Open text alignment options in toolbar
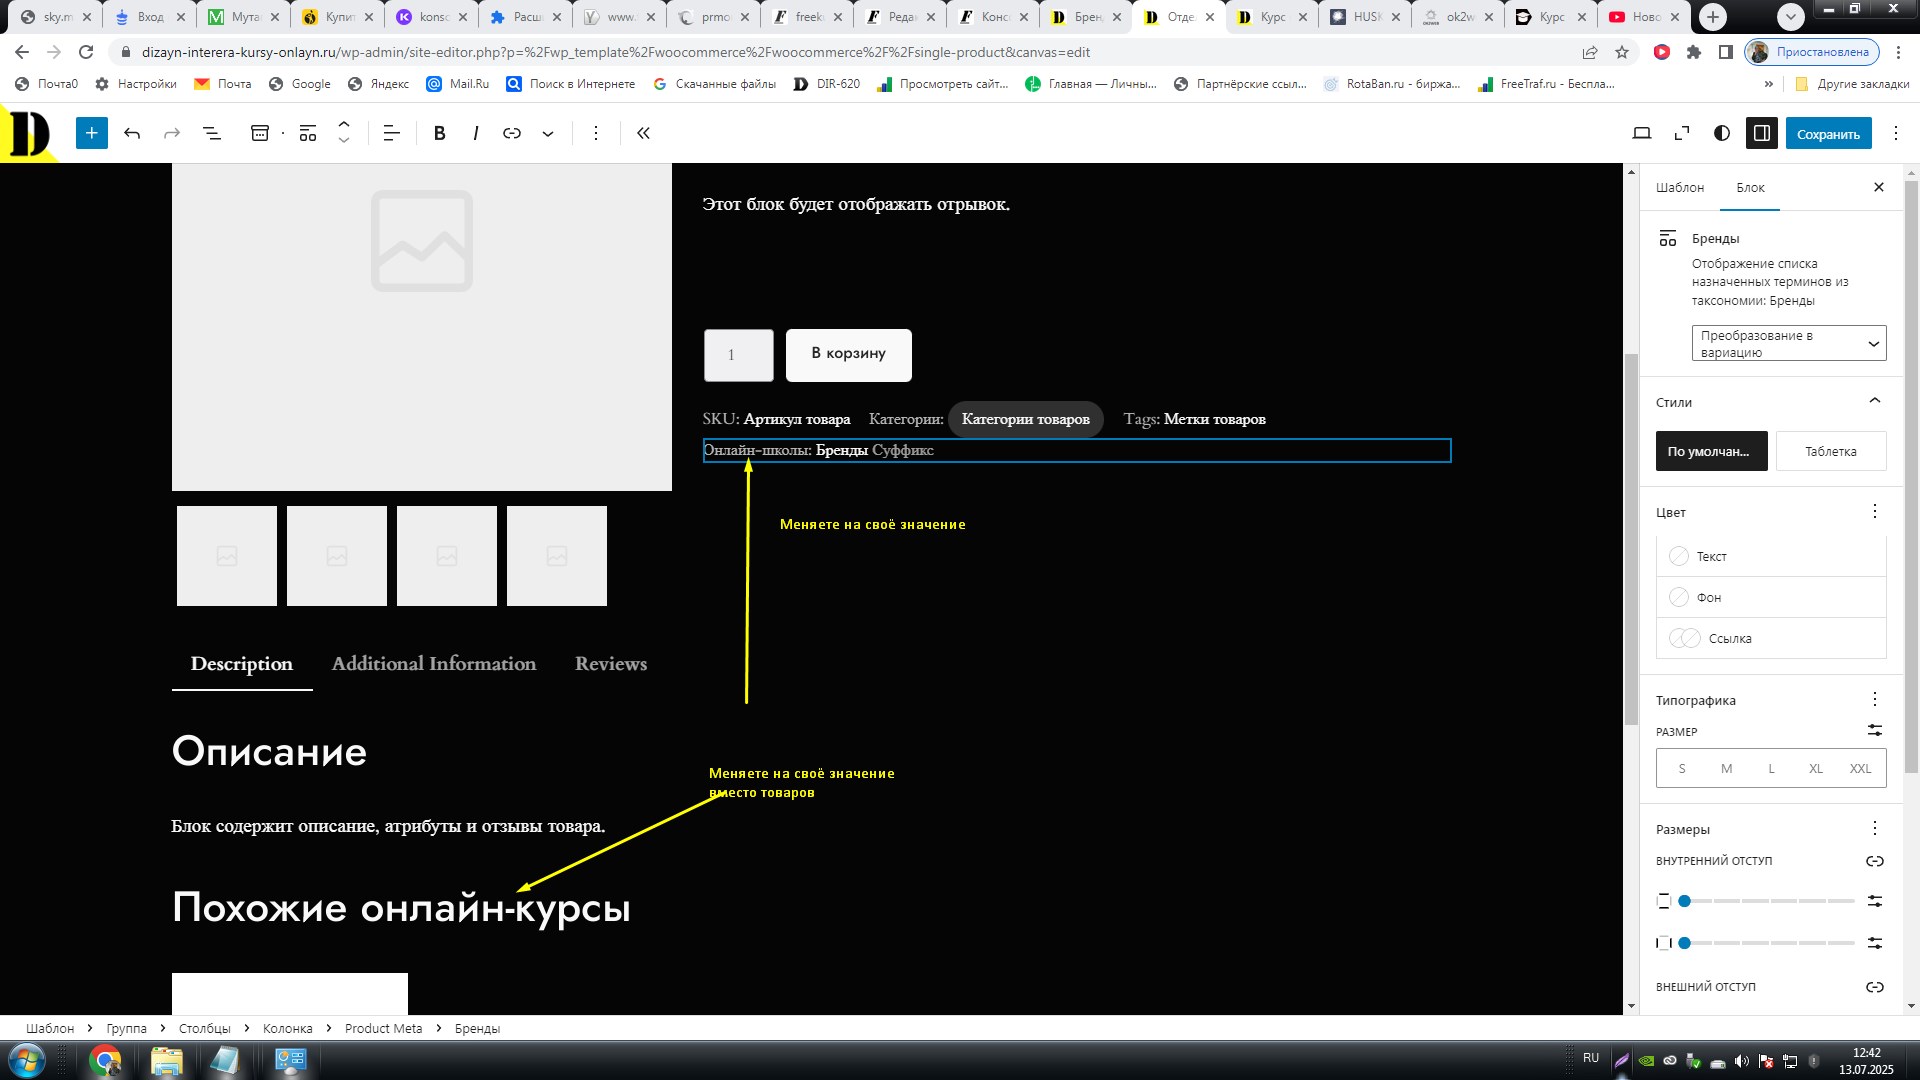1920x1080 pixels. point(391,133)
